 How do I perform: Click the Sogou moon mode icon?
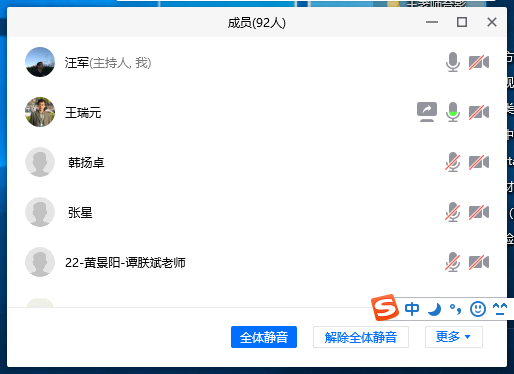(x=435, y=309)
